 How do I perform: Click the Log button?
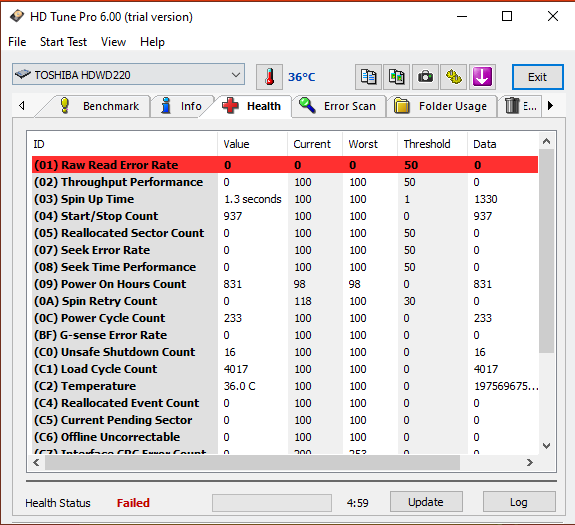[x=519, y=502]
